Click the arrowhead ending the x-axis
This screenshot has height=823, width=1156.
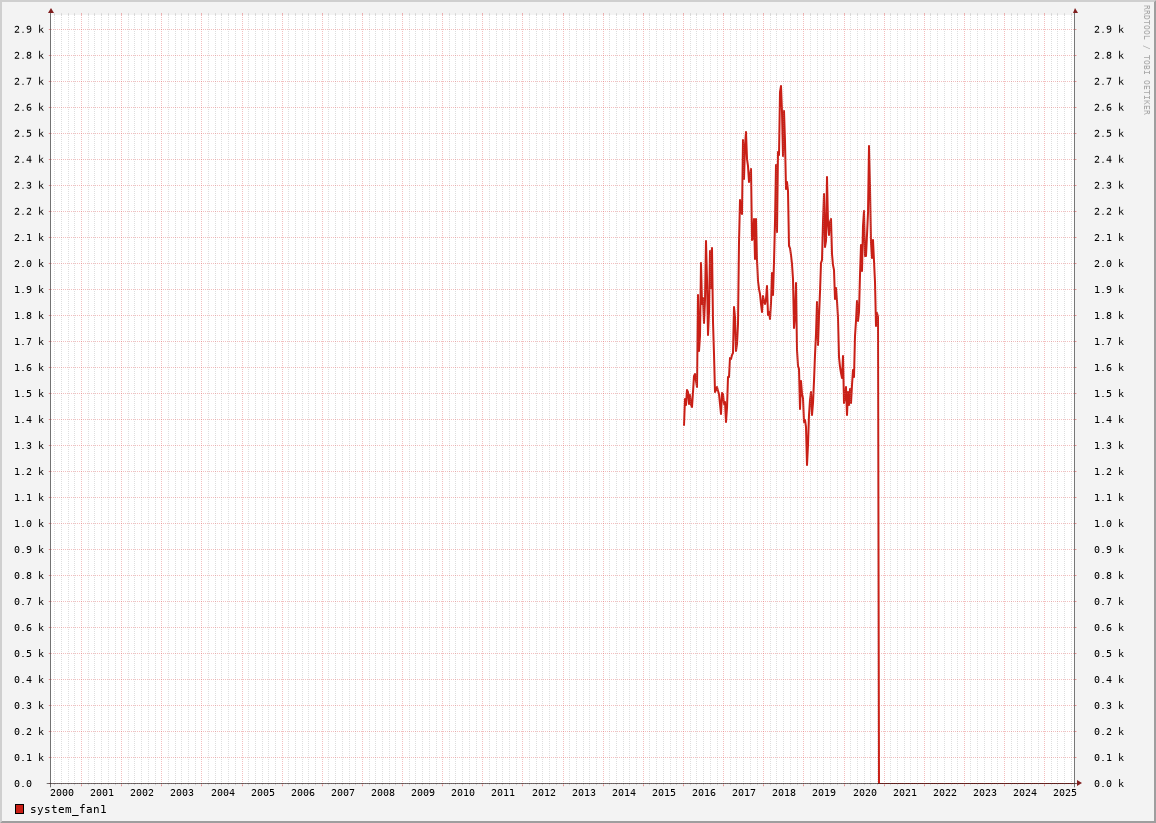coord(1079,783)
